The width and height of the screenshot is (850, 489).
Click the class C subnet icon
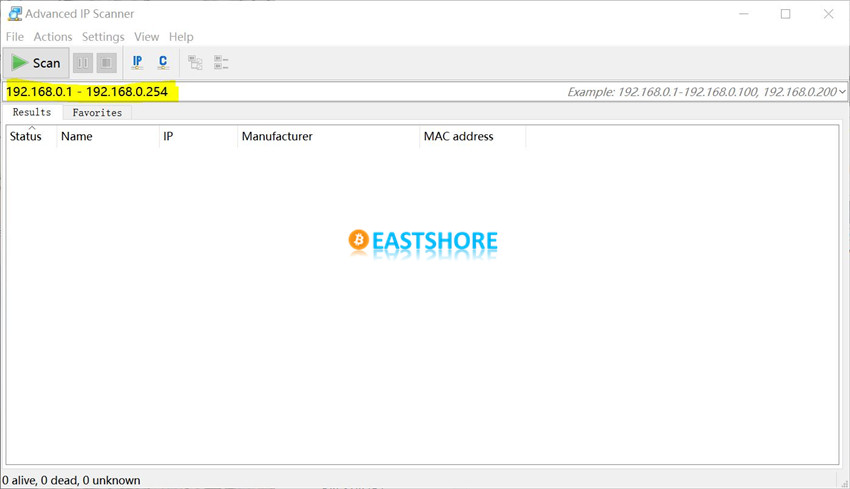coord(163,63)
